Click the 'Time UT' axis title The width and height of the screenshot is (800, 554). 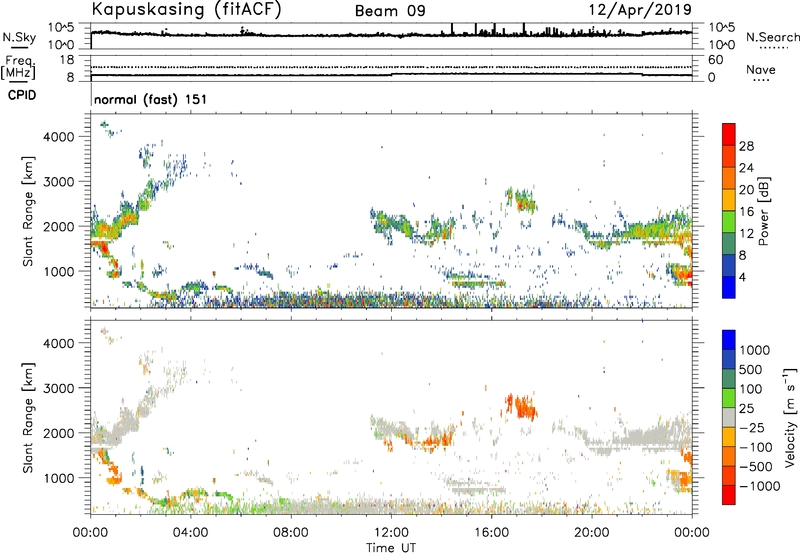coord(391,548)
